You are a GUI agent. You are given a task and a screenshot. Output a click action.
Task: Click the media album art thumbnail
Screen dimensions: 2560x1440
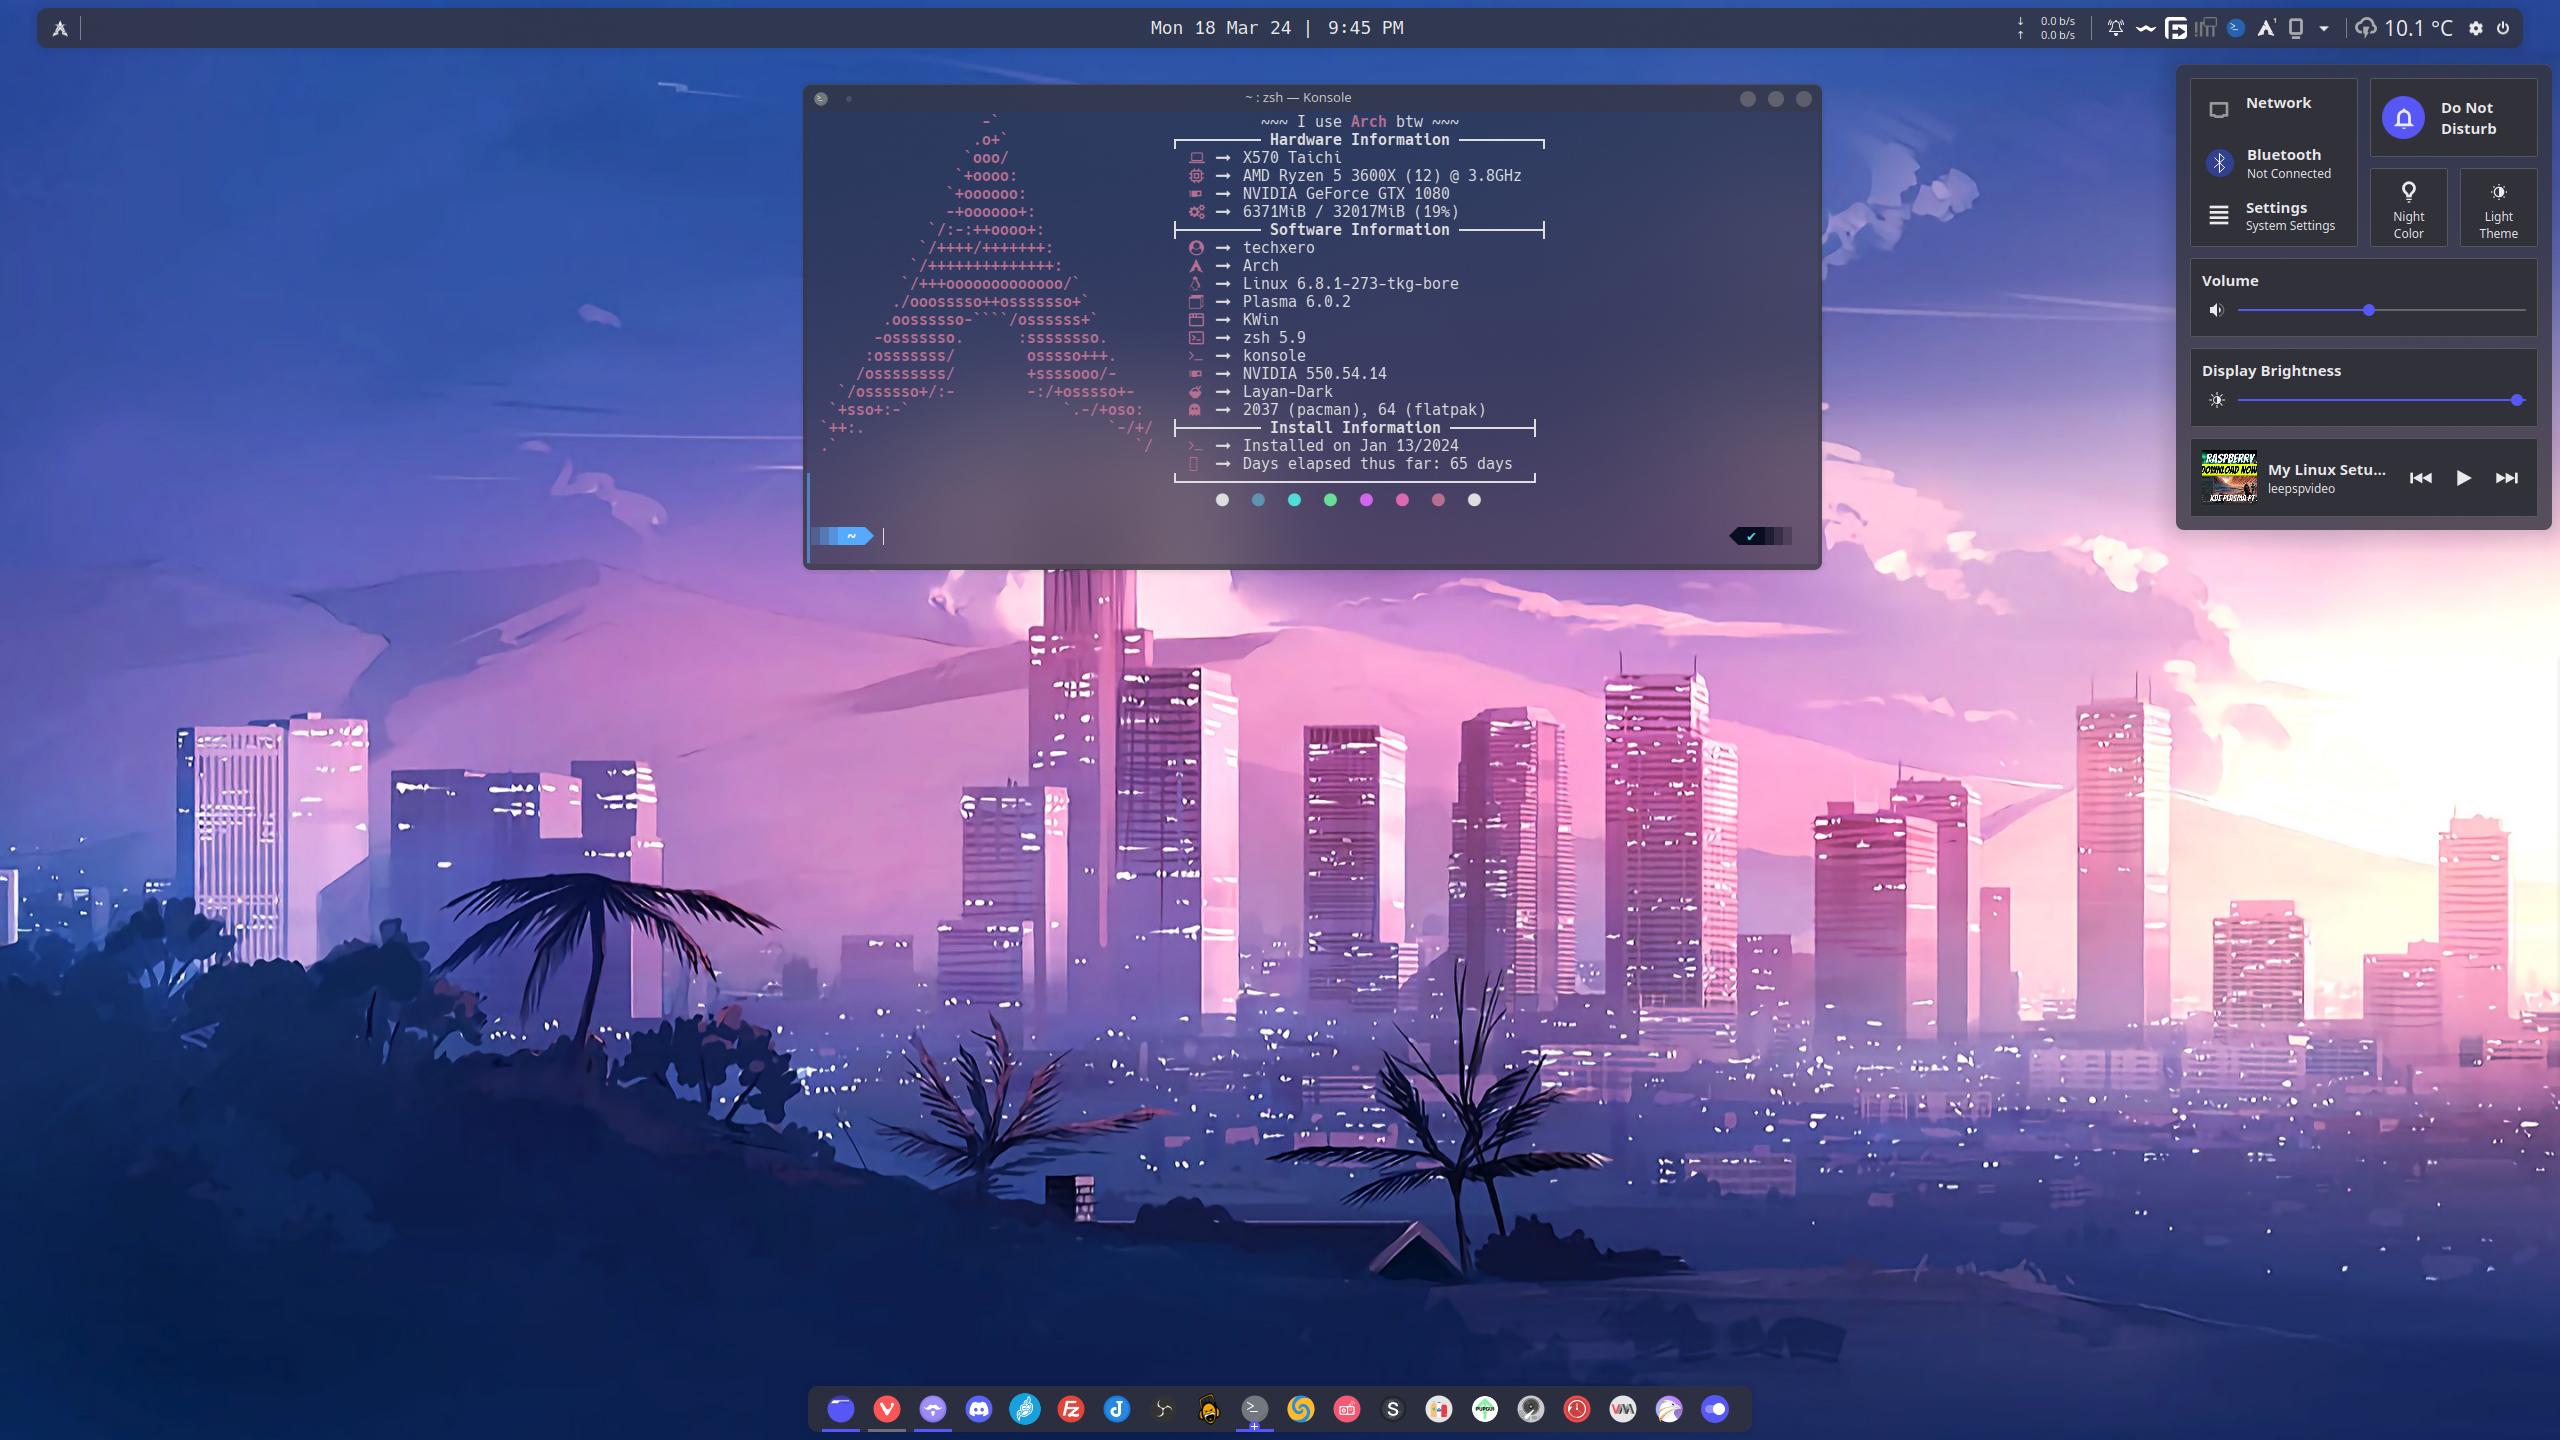pos(2229,477)
